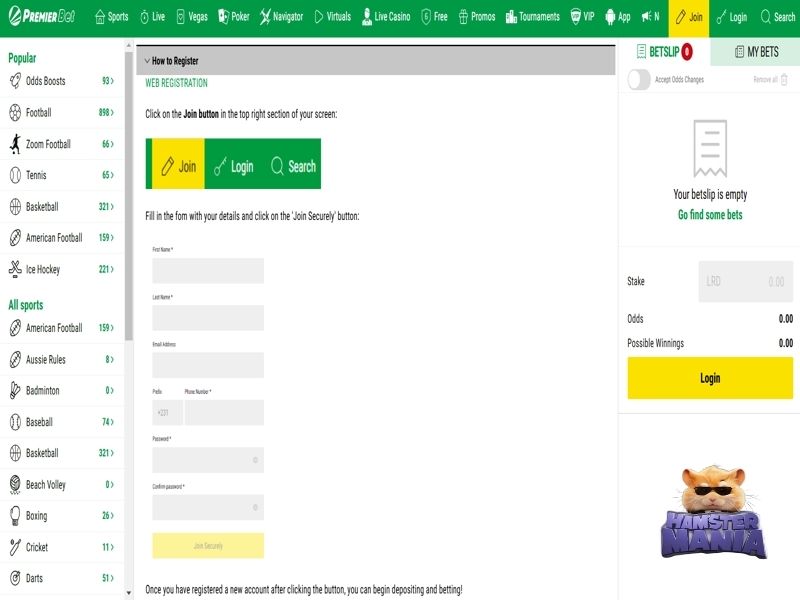Screen dimensions: 800x600
Task: Click the Join Securely button
Action: (x=208, y=546)
